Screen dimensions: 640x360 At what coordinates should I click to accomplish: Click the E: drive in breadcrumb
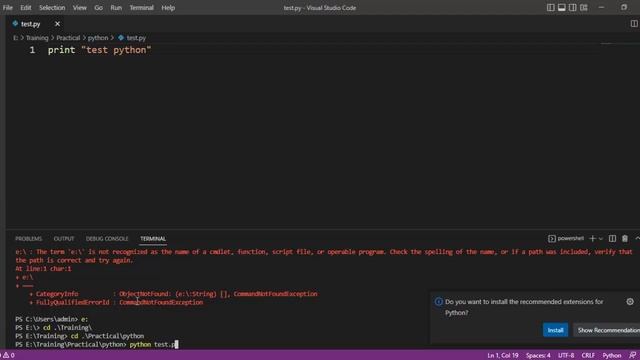pyautogui.click(x=16, y=38)
